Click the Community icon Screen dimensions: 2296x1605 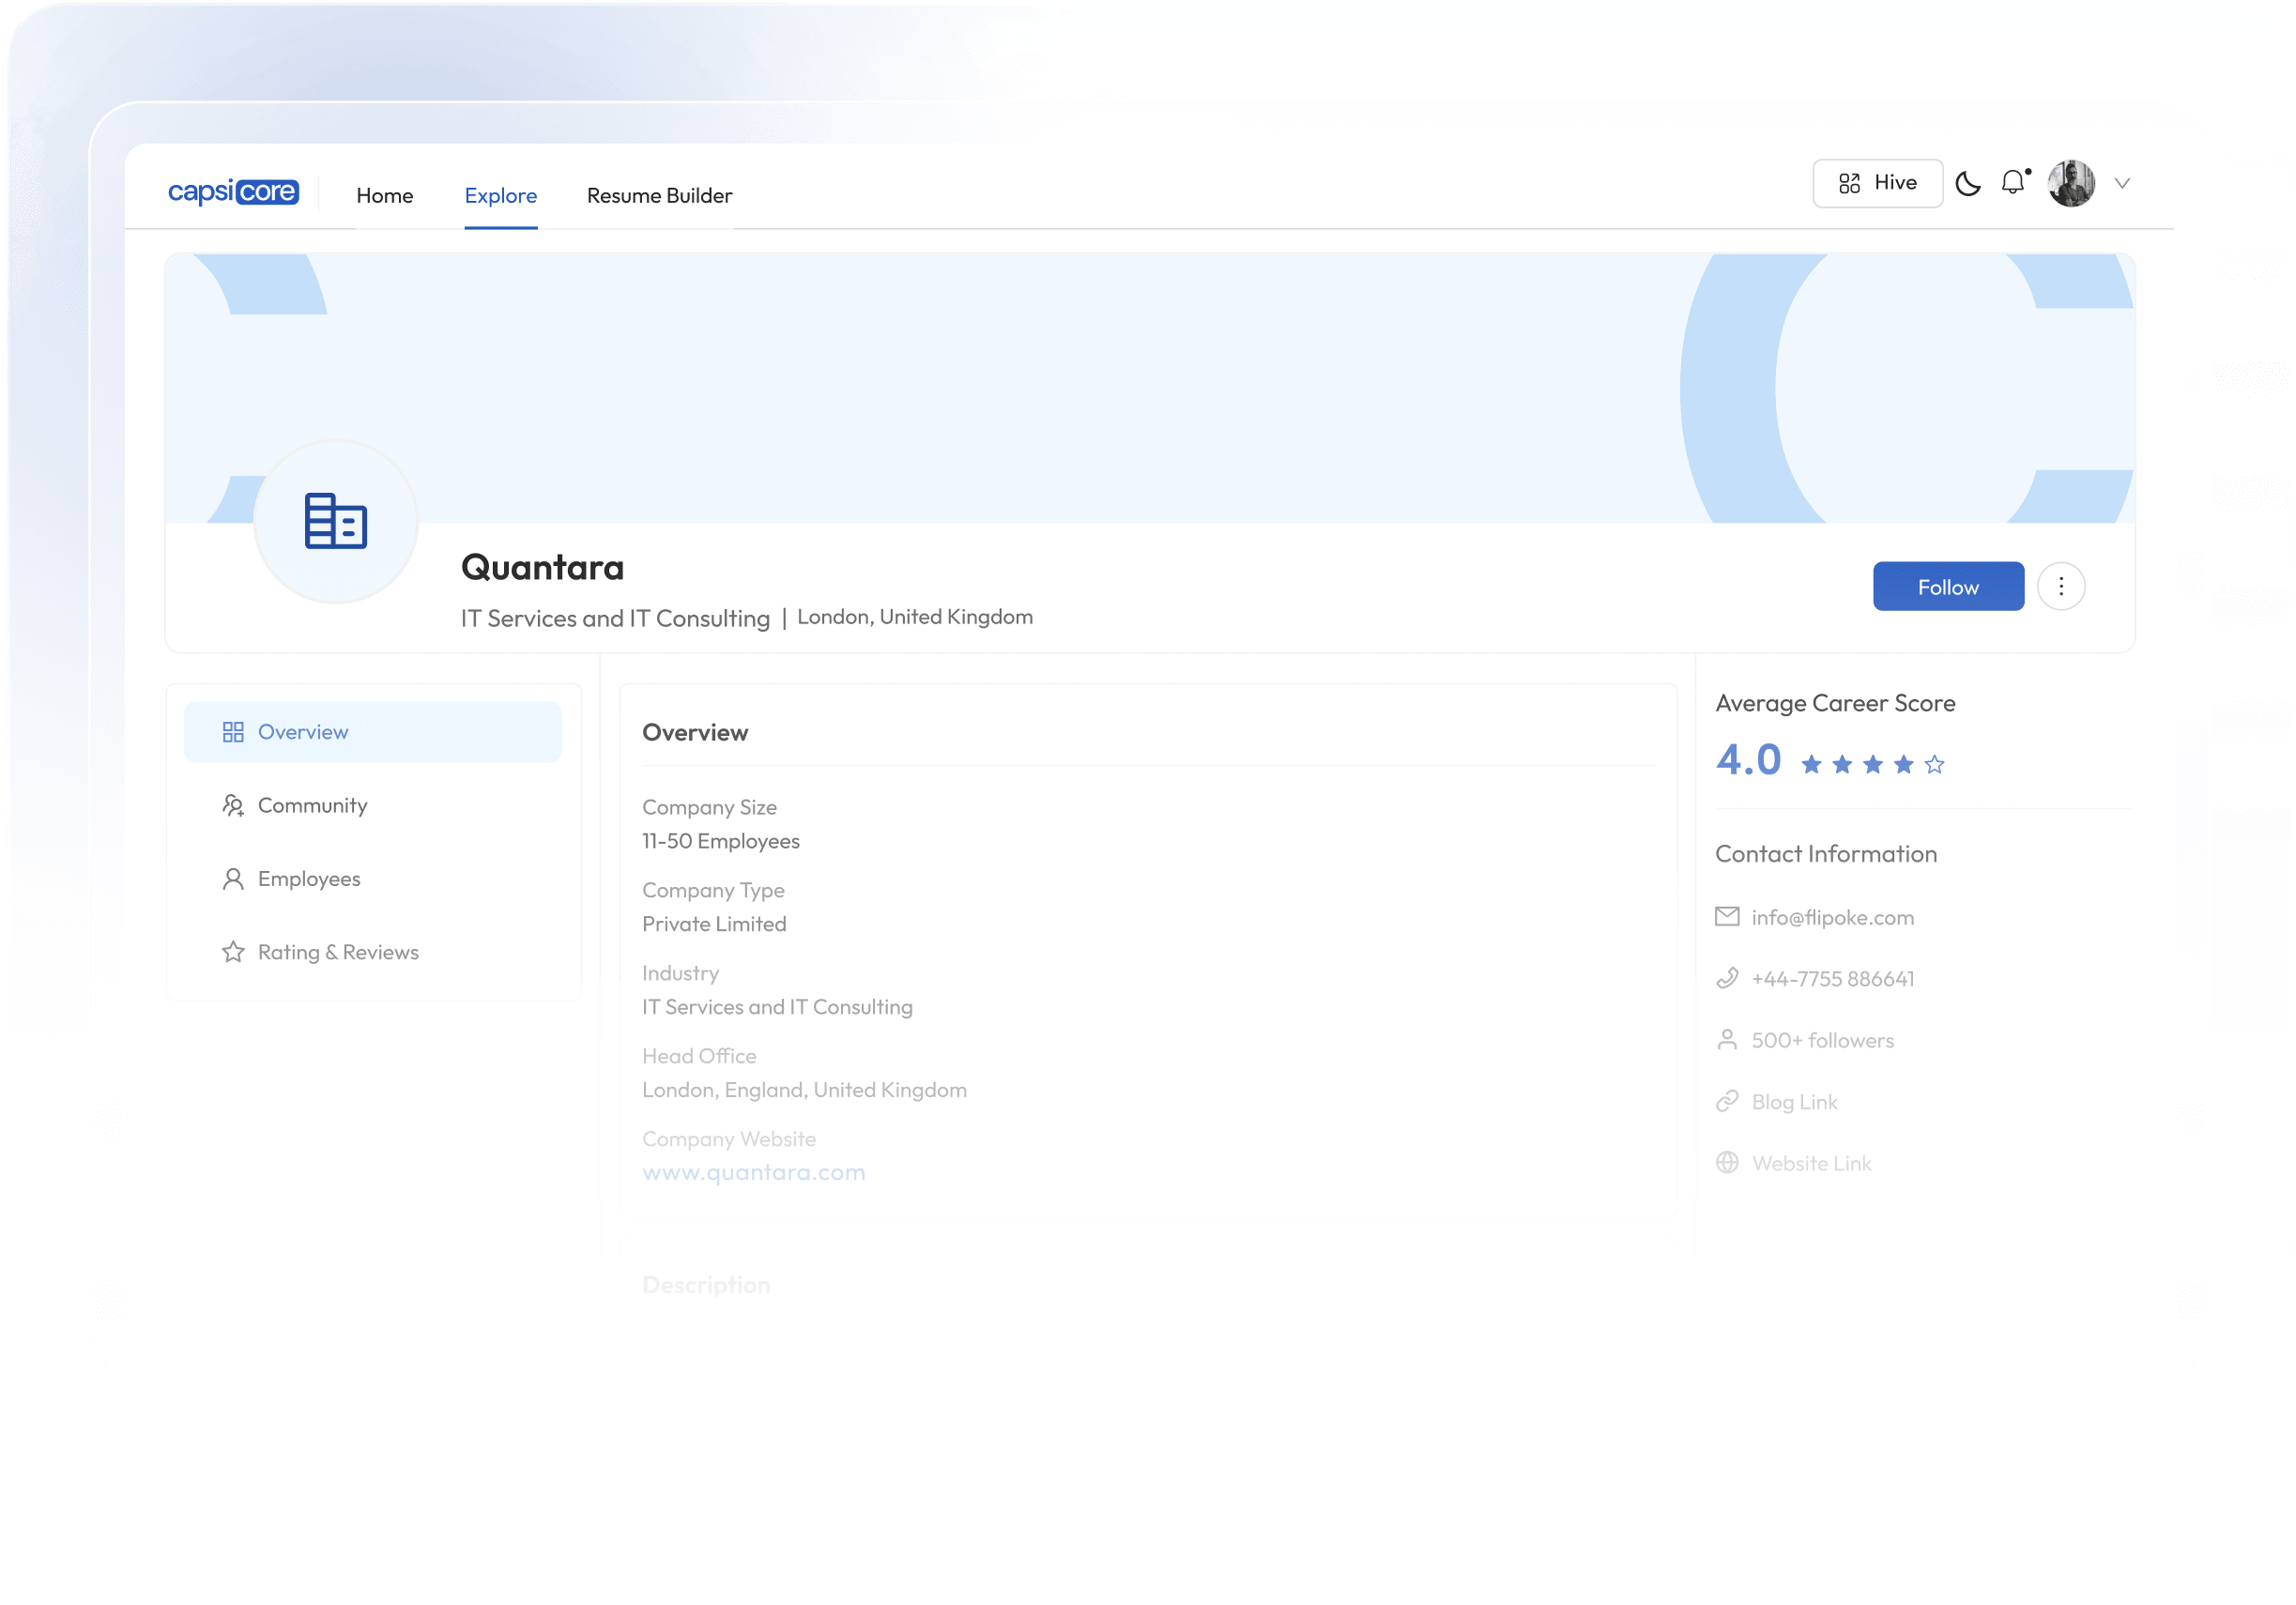232,805
